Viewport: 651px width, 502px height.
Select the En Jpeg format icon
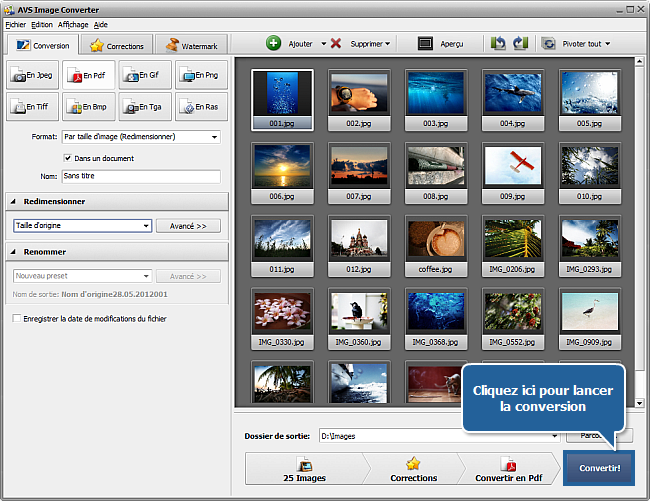click(x=32, y=75)
